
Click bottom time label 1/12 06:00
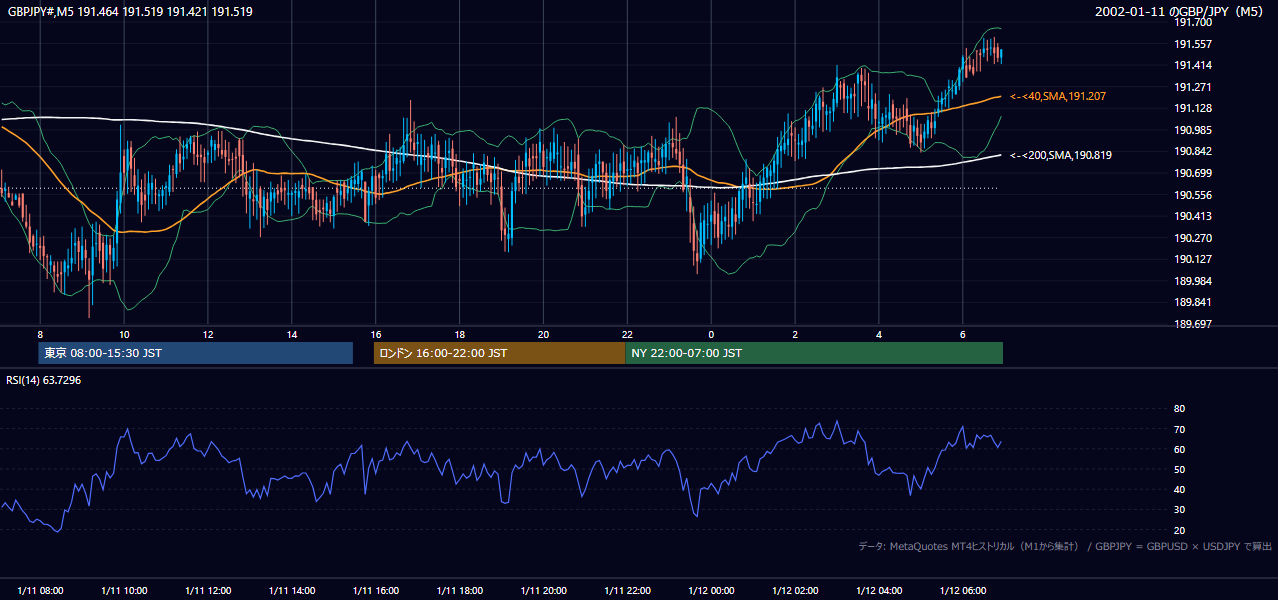pyautogui.click(x=963, y=591)
